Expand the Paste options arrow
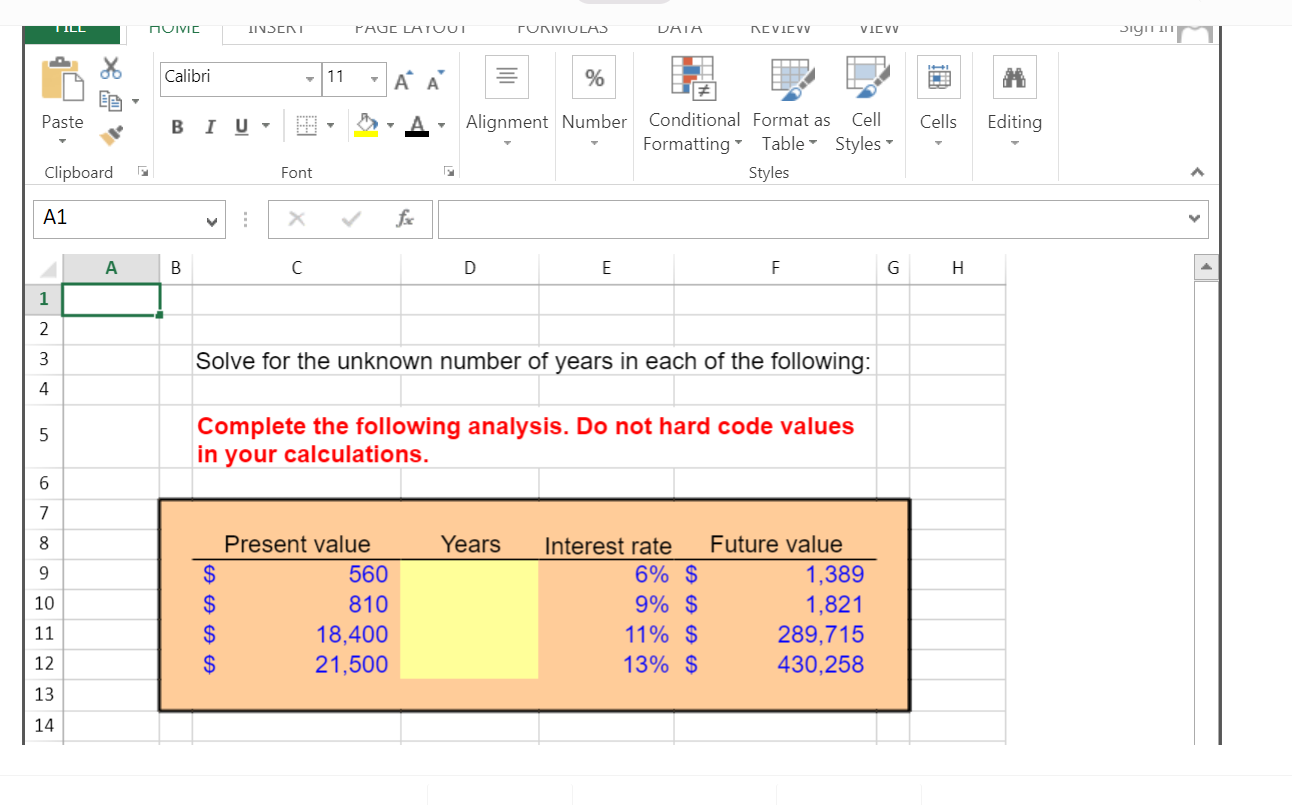Viewport: 1292px width, 805px height. tap(62, 143)
